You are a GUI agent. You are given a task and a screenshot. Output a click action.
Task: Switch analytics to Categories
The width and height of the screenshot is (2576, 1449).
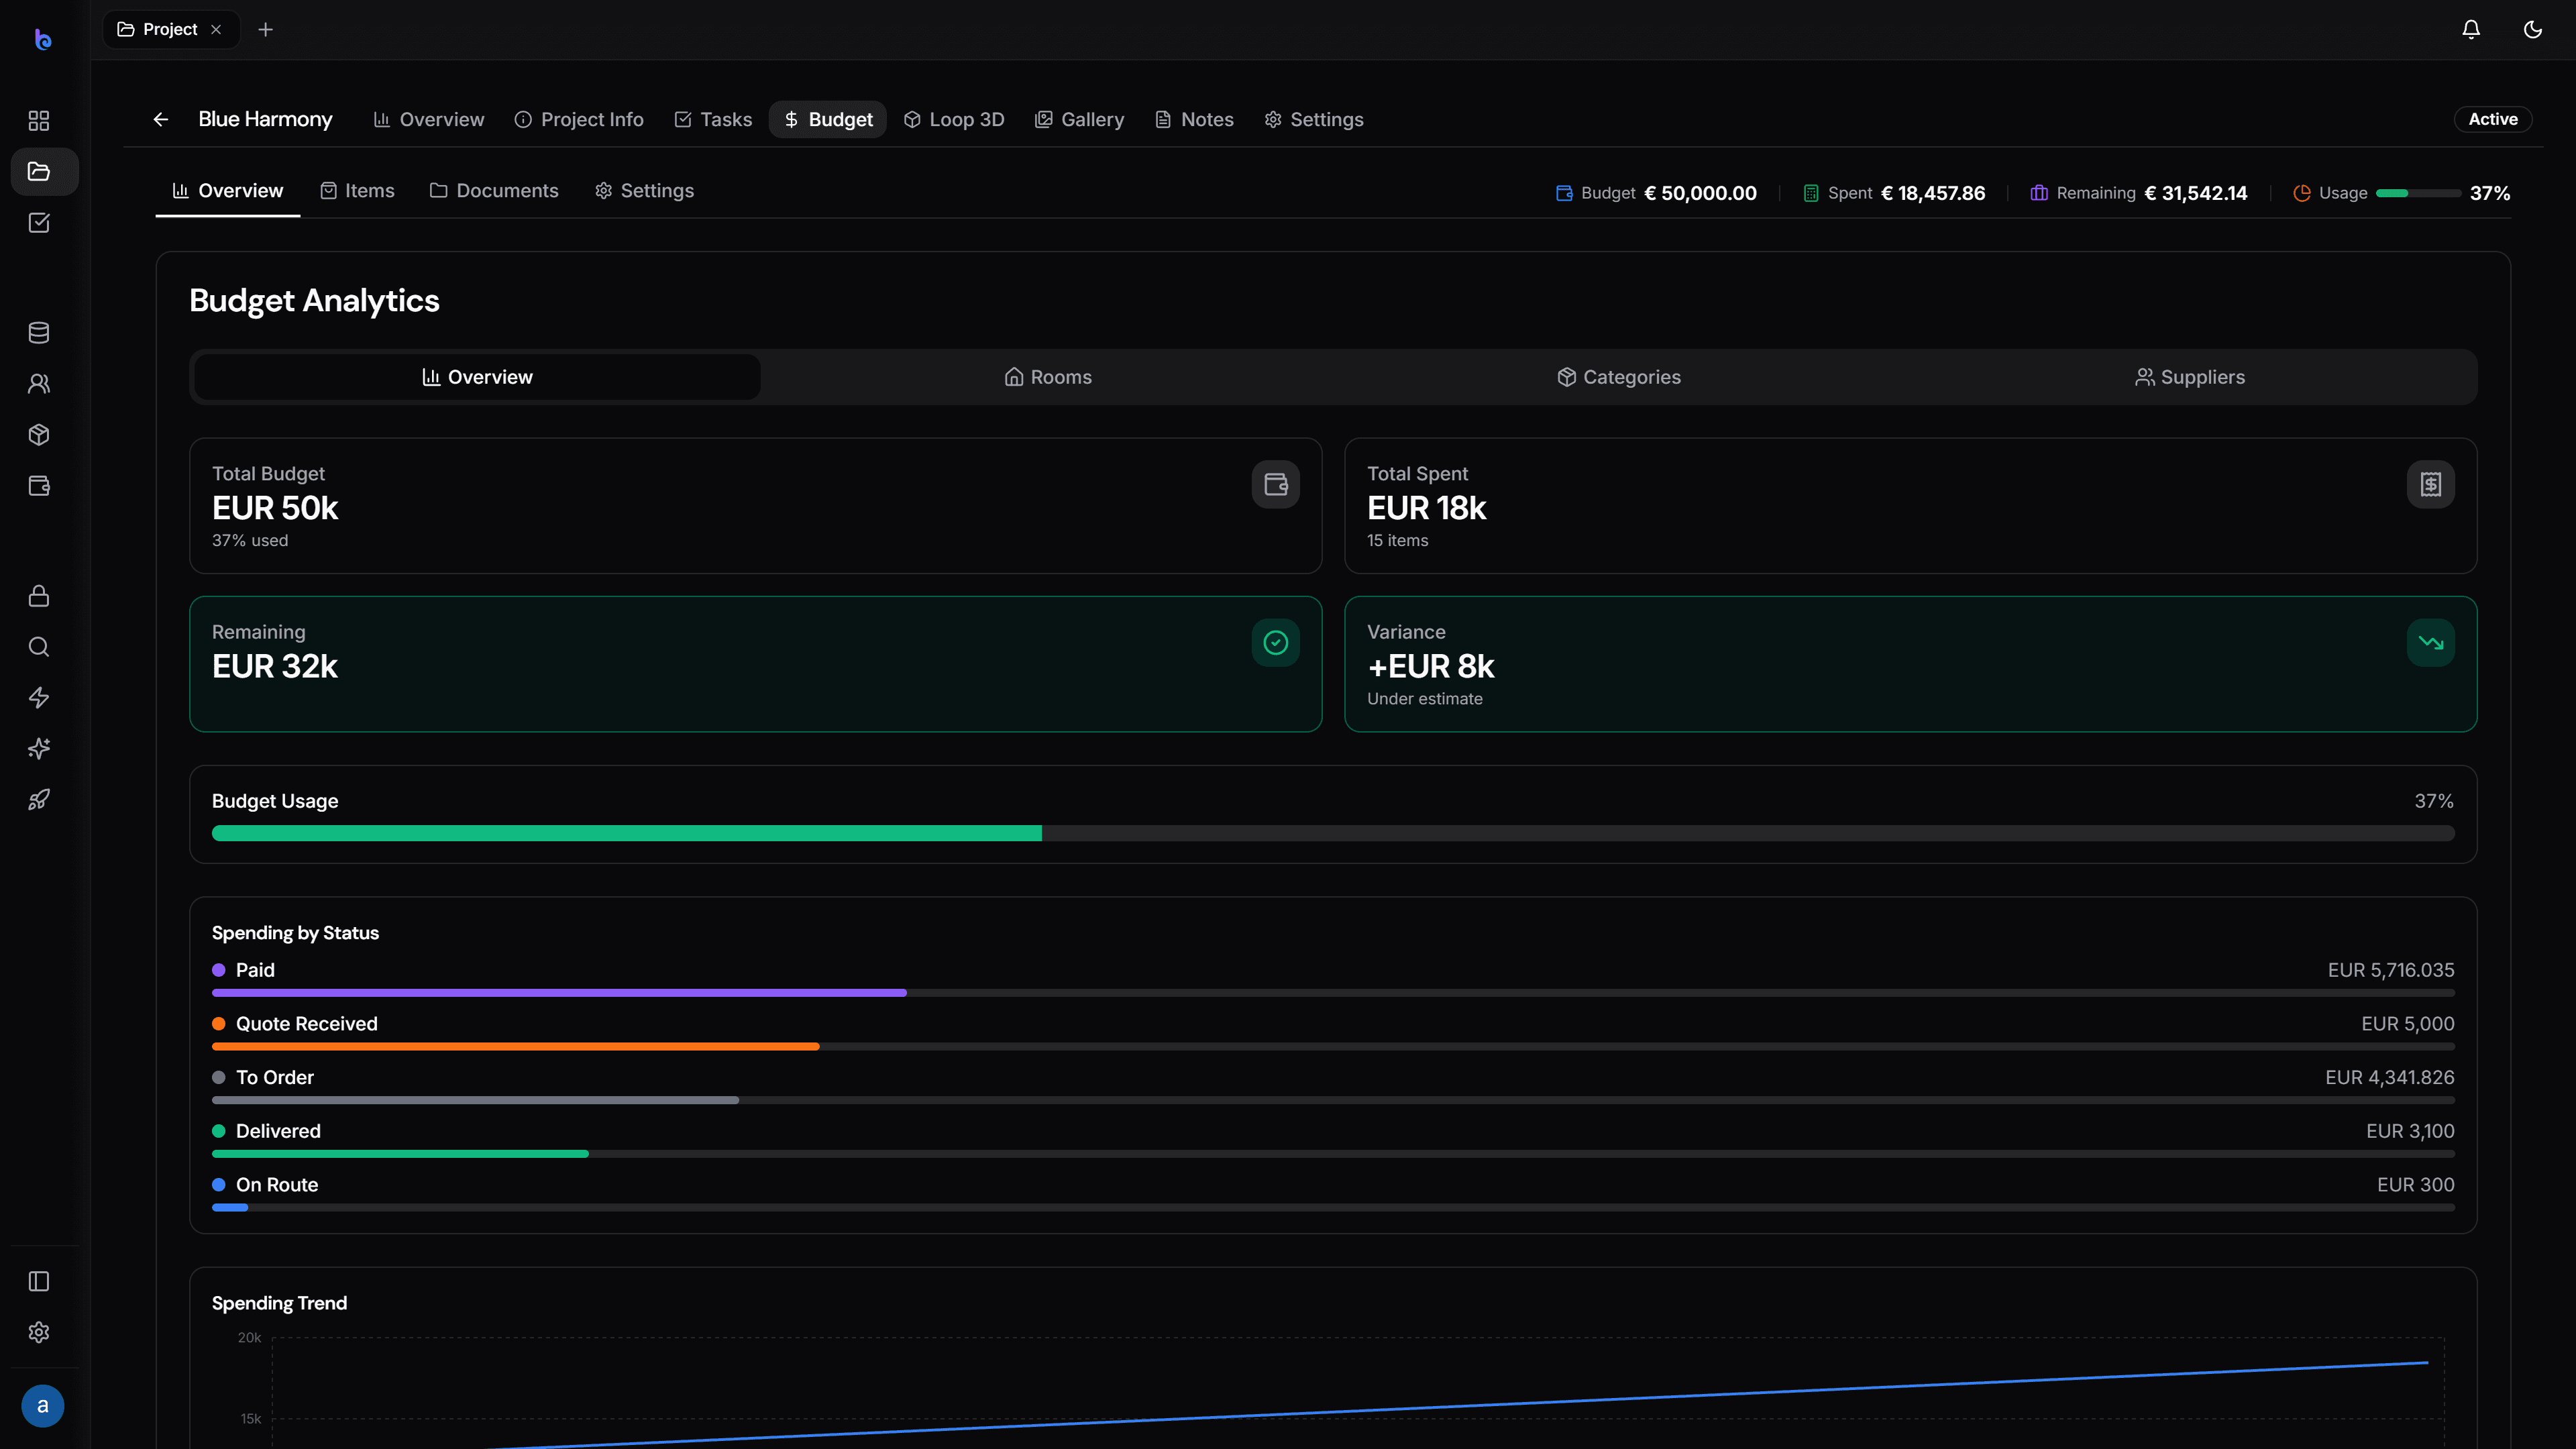point(1619,377)
